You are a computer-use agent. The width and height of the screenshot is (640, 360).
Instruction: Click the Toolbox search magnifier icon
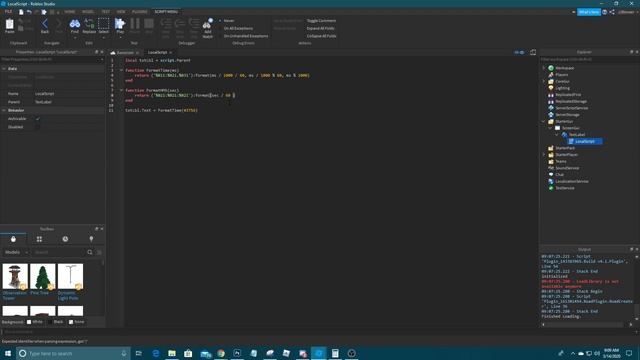(90, 252)
